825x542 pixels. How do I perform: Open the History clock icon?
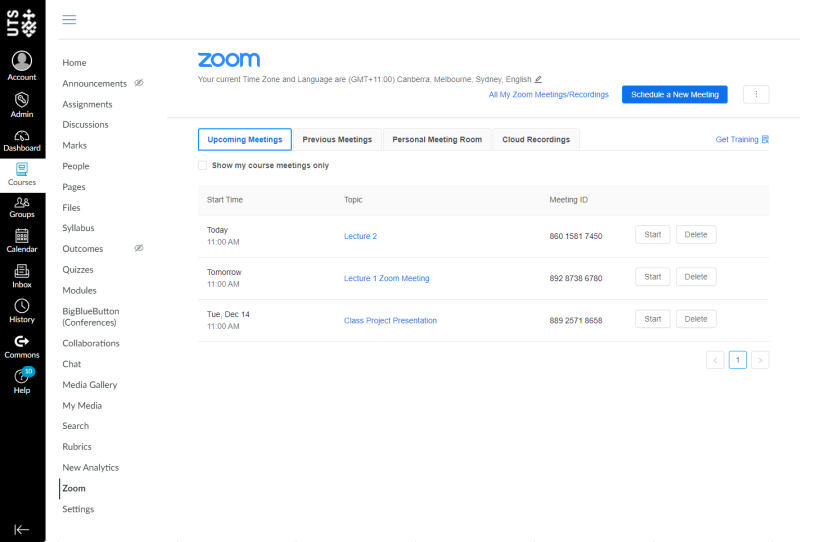(22, 306)
